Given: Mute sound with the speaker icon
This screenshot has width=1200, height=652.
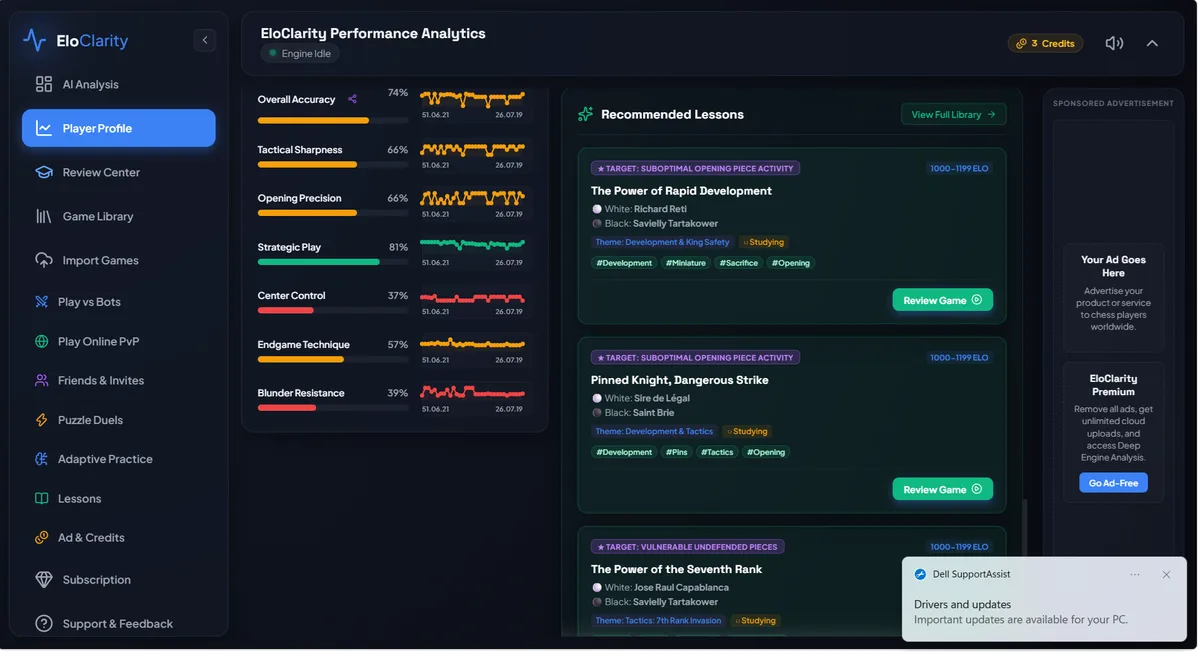Looking at the screenshot, I should 1114,43.
